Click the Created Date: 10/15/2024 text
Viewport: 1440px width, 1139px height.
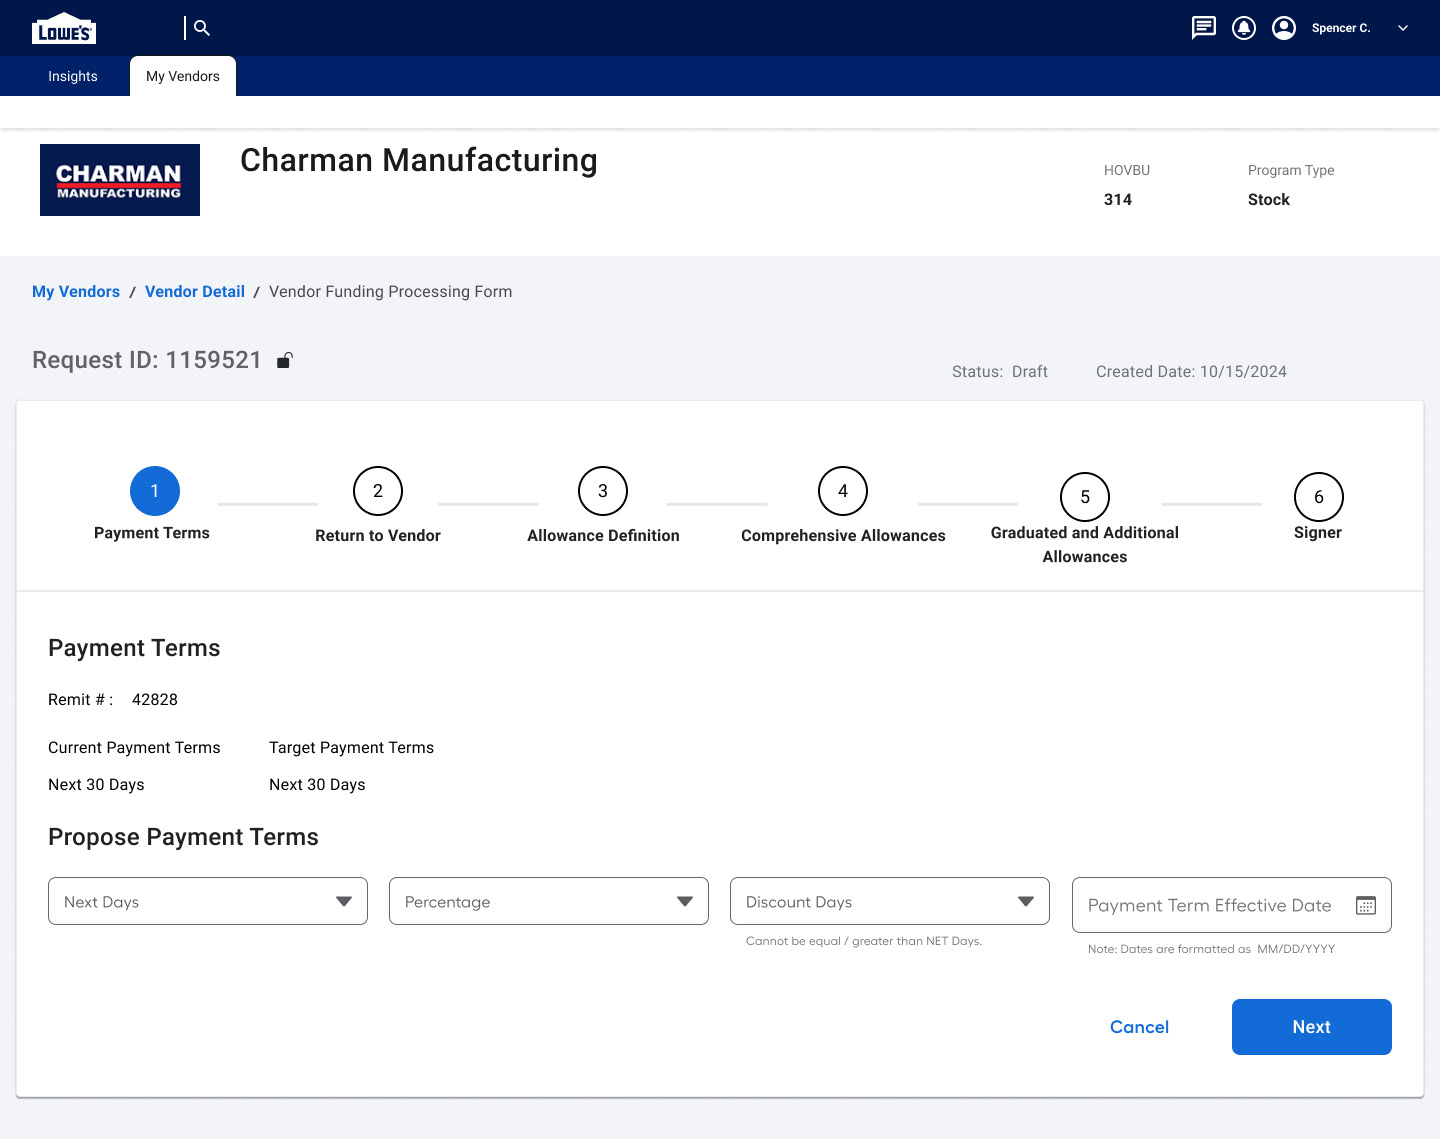pyautogui.click(x=1191, y=372)
